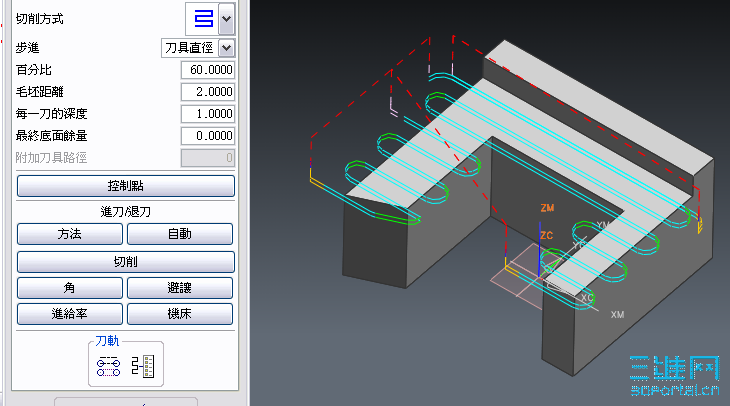This screenshot has width=730, height=406.
Task: Click the 自動 engage/retract button
Action: tap(180, 234)
